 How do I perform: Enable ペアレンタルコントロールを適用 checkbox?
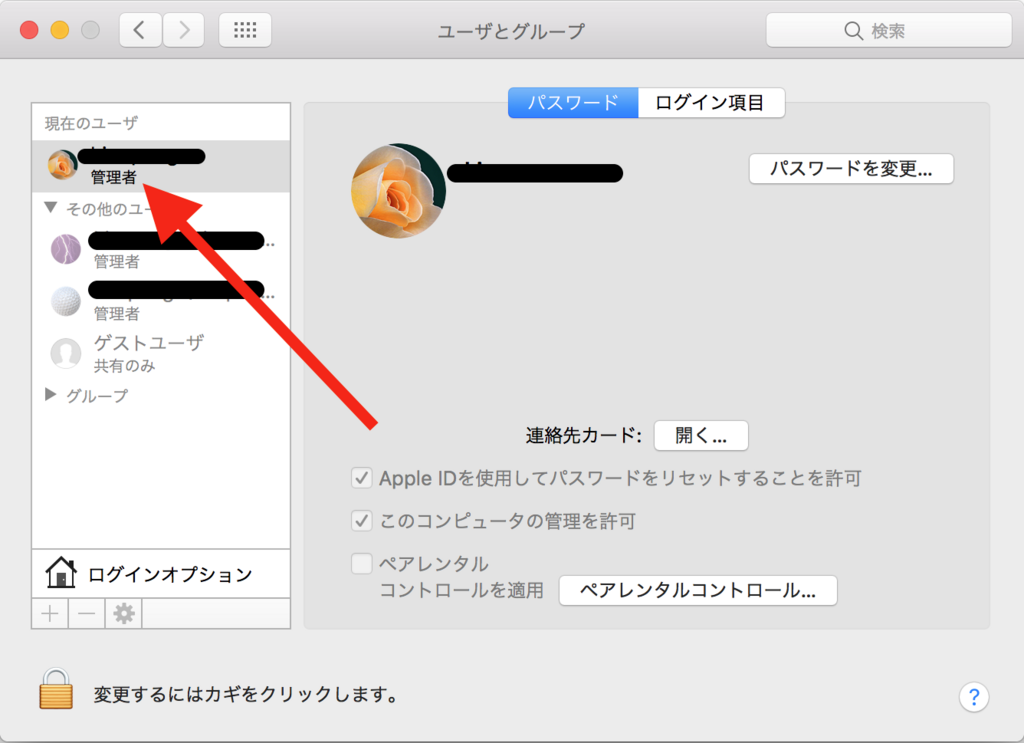tap(362, 564)
